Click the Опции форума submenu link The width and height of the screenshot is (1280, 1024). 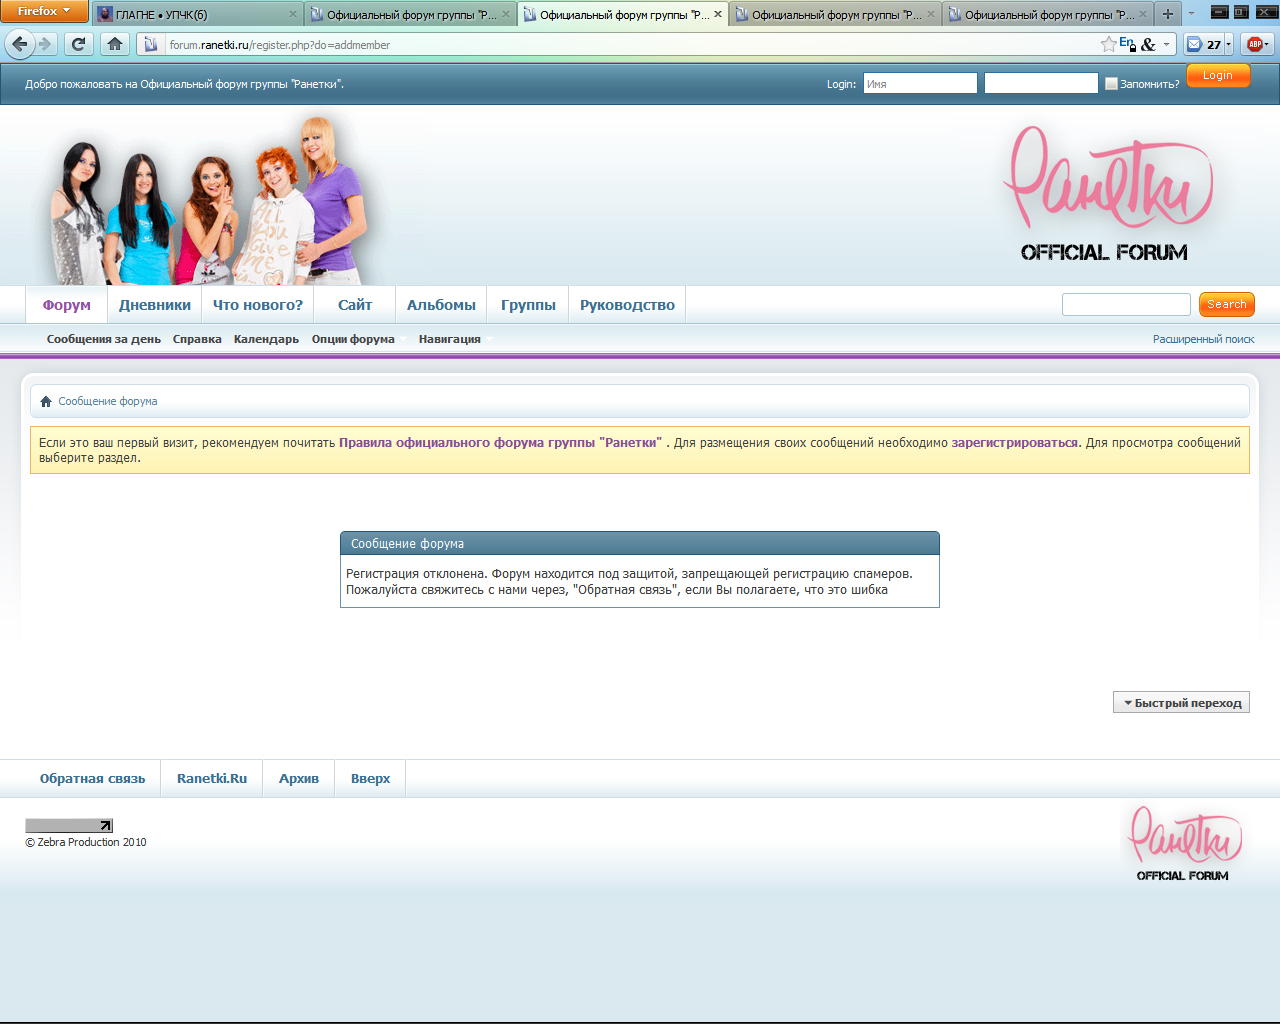click(353, 339)
